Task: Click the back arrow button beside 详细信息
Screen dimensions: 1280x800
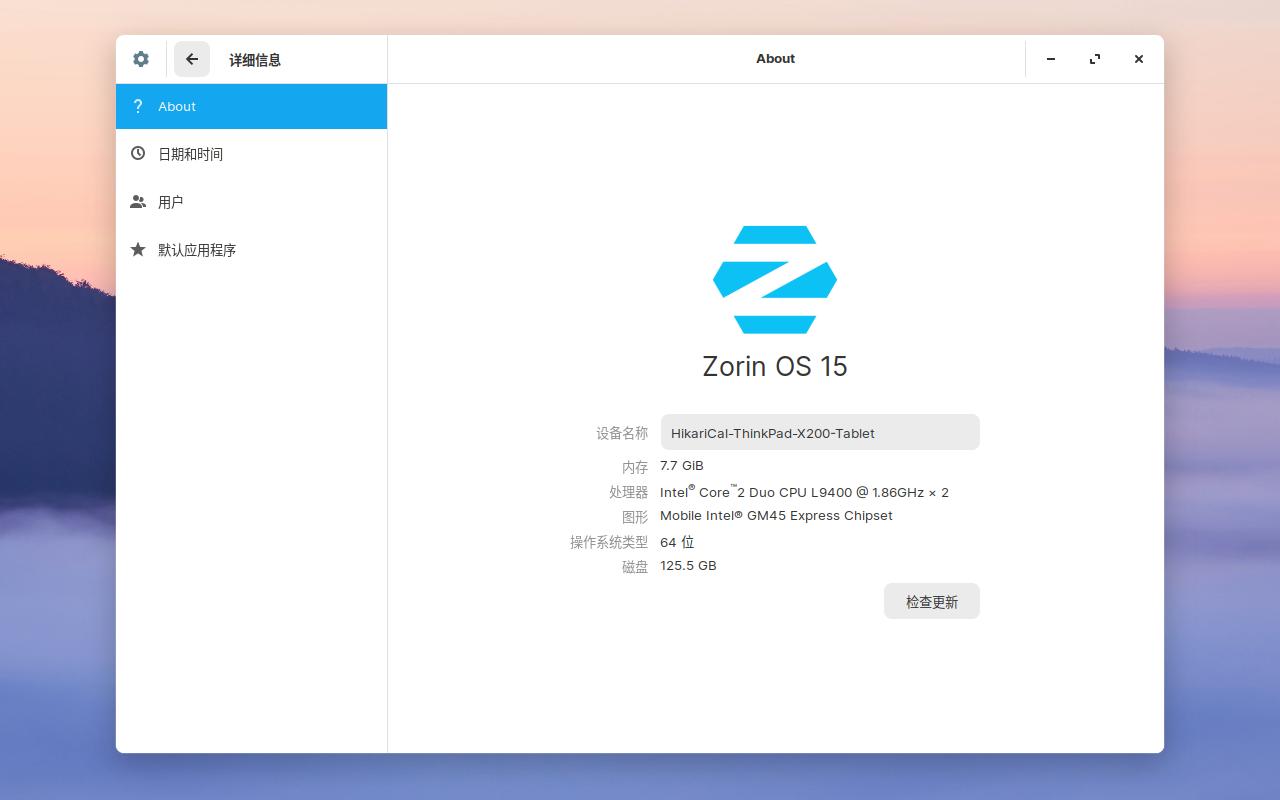Action: coord(192,59)
